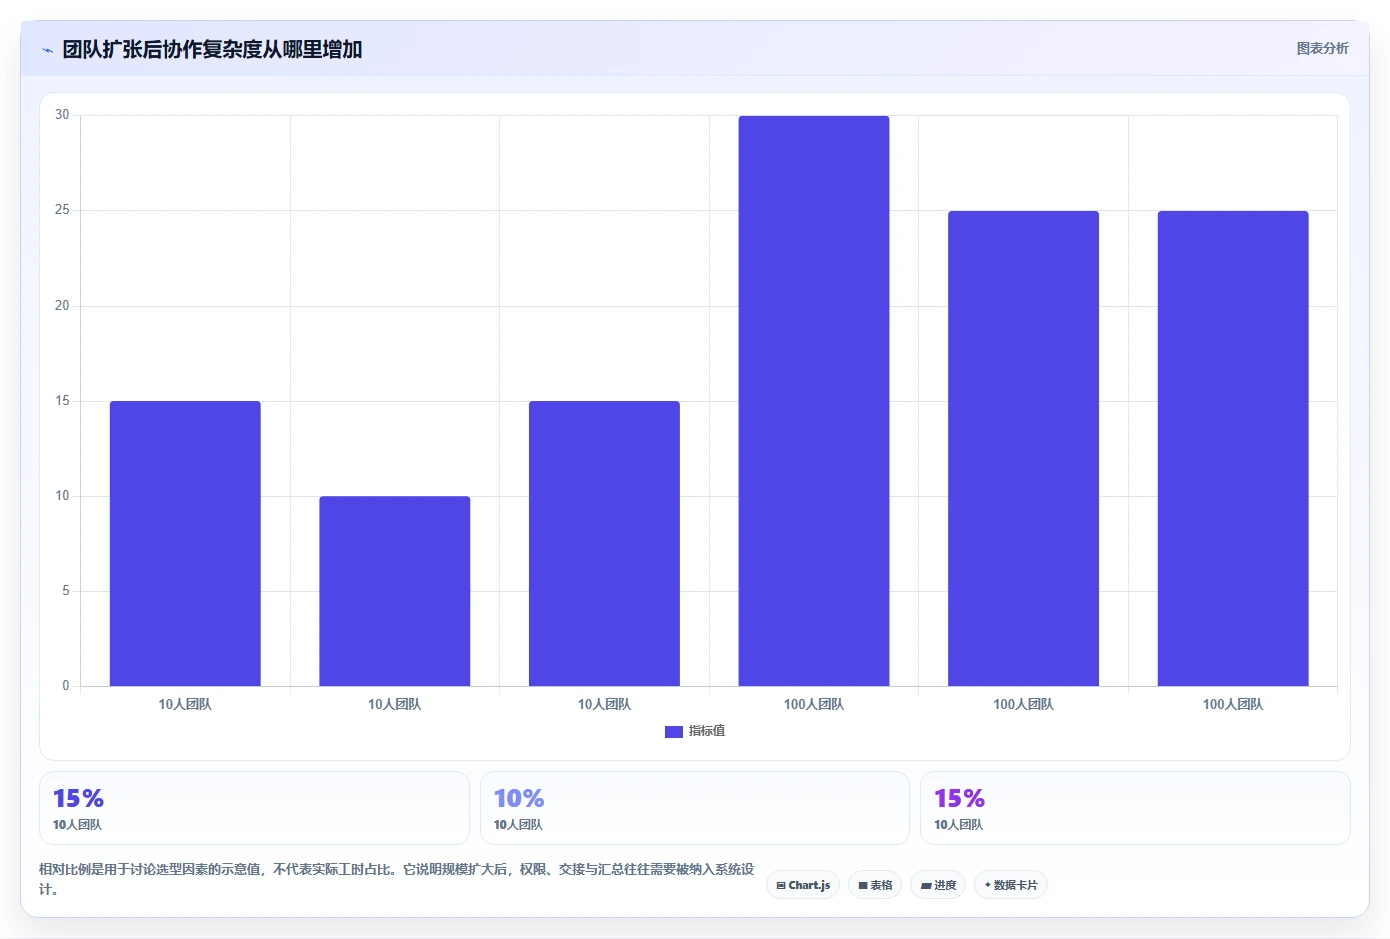Select the Chart.js tag pill
This screenshot has height=939, width=1390.
803,885
